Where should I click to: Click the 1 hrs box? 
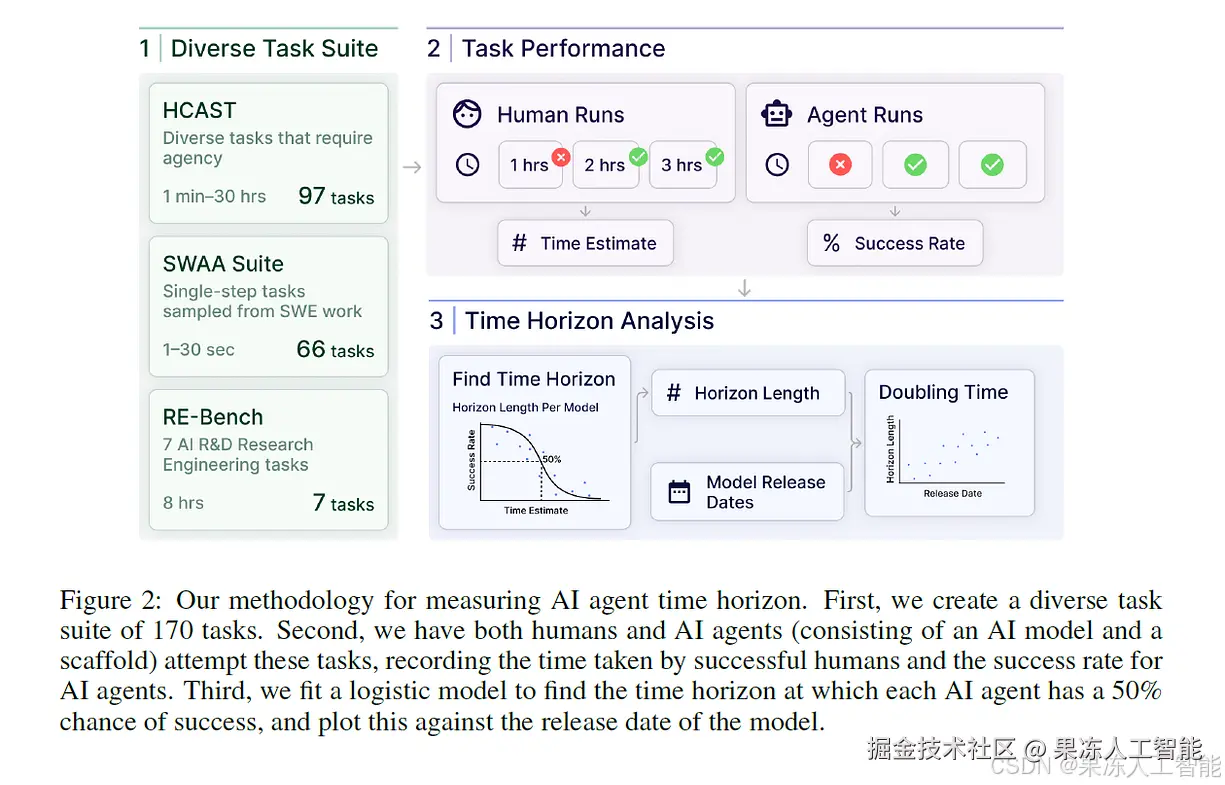click(x=529, y=165)
